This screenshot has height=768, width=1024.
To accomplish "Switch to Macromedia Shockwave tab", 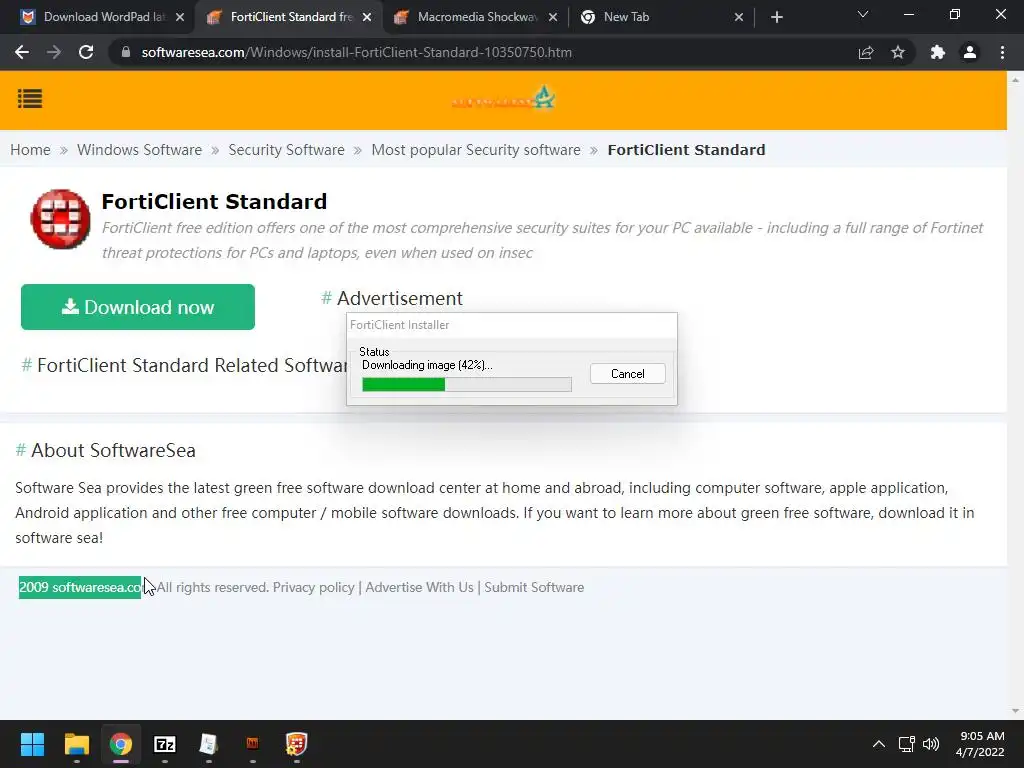I will pyautogui.click(x=475, y=17).
